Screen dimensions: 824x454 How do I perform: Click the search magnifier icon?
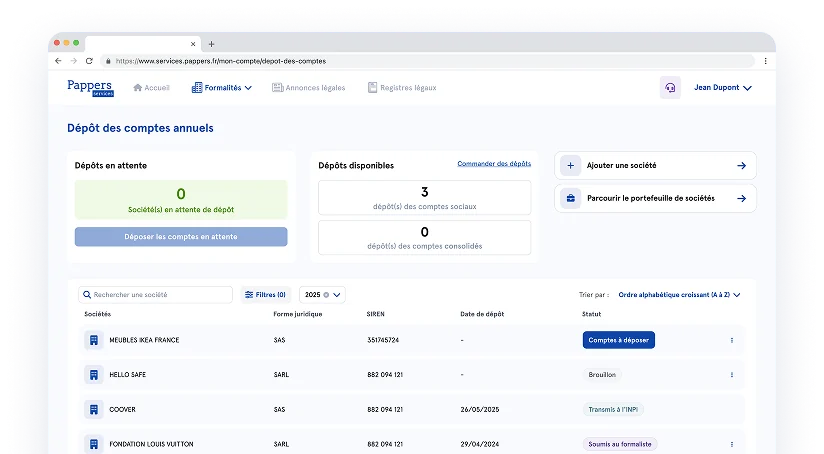coord(87,295)
